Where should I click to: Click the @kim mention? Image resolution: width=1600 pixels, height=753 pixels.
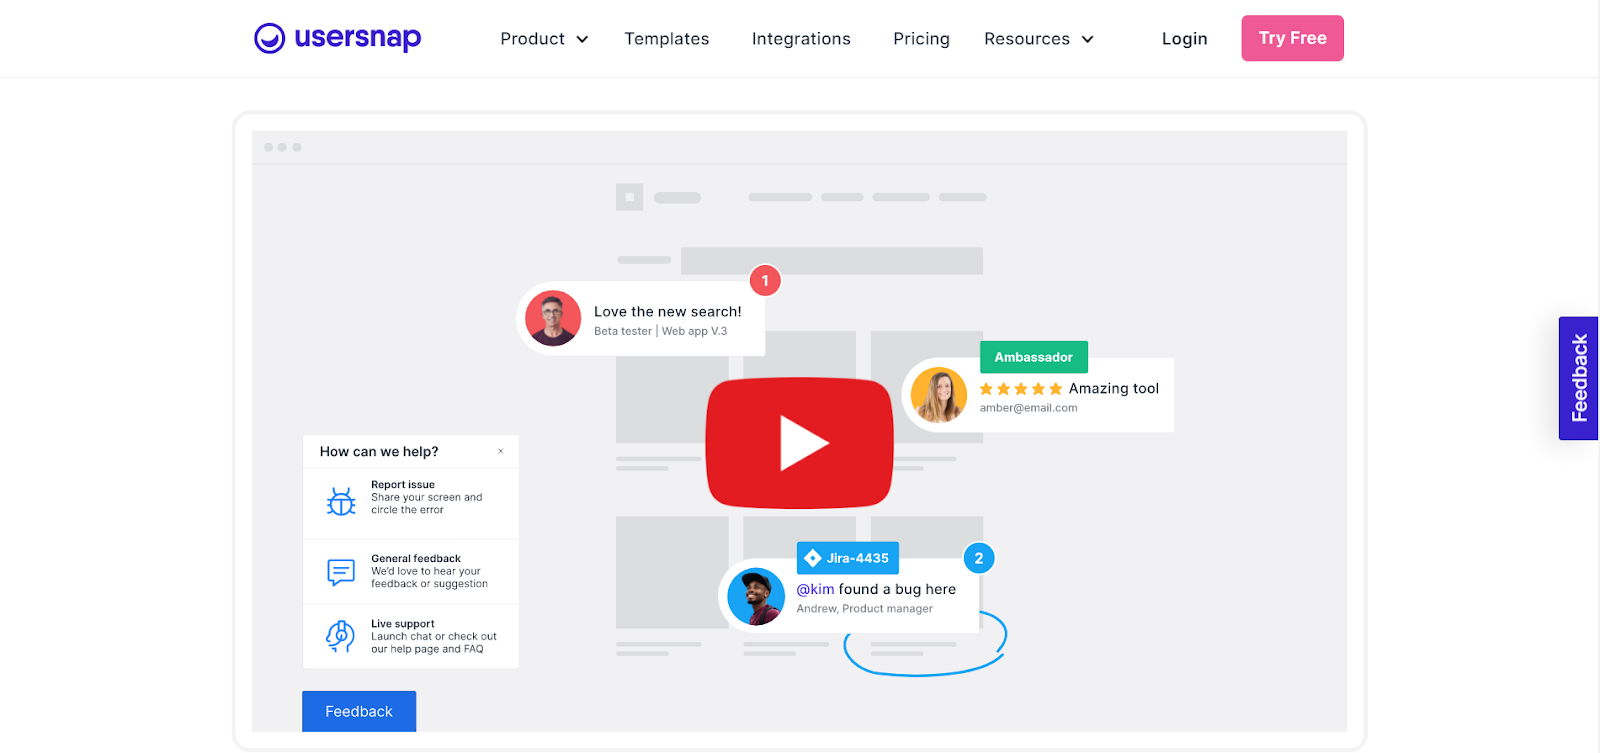point(815,589)
